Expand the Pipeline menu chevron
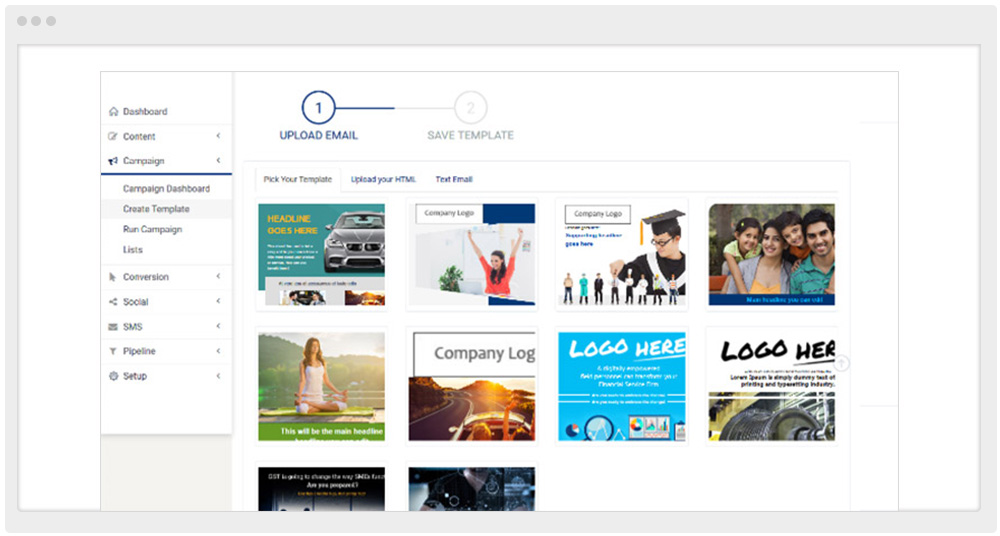Image resolution: width=1000 pixels, height=536 pixels. click(x=218, y=351)
